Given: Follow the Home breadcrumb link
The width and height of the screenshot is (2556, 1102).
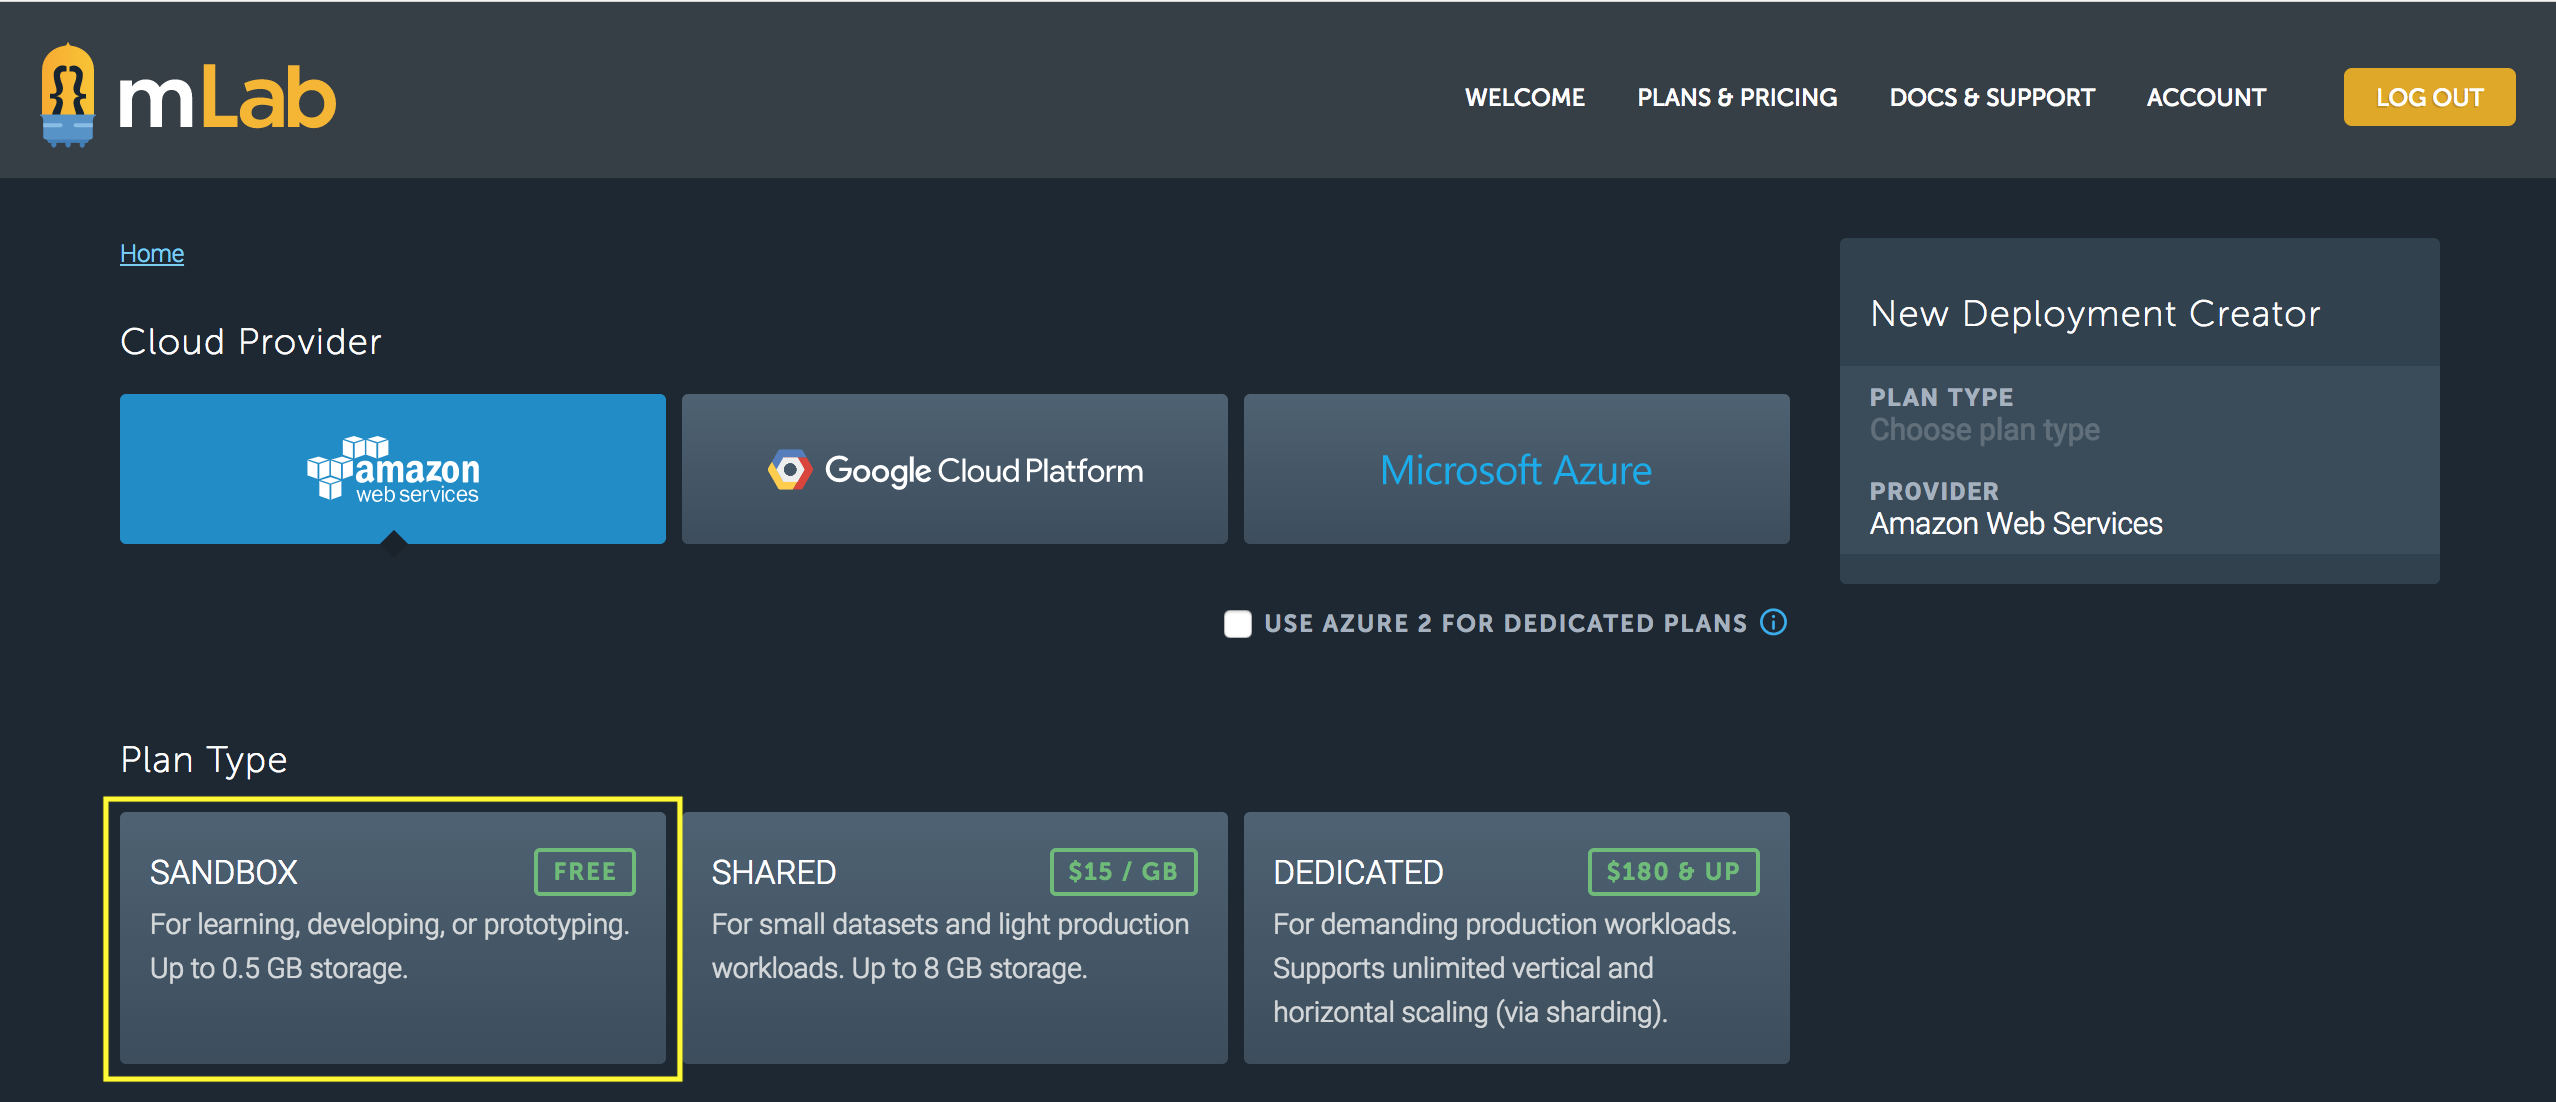Looking at the screenshot, I should pos(152,253).
